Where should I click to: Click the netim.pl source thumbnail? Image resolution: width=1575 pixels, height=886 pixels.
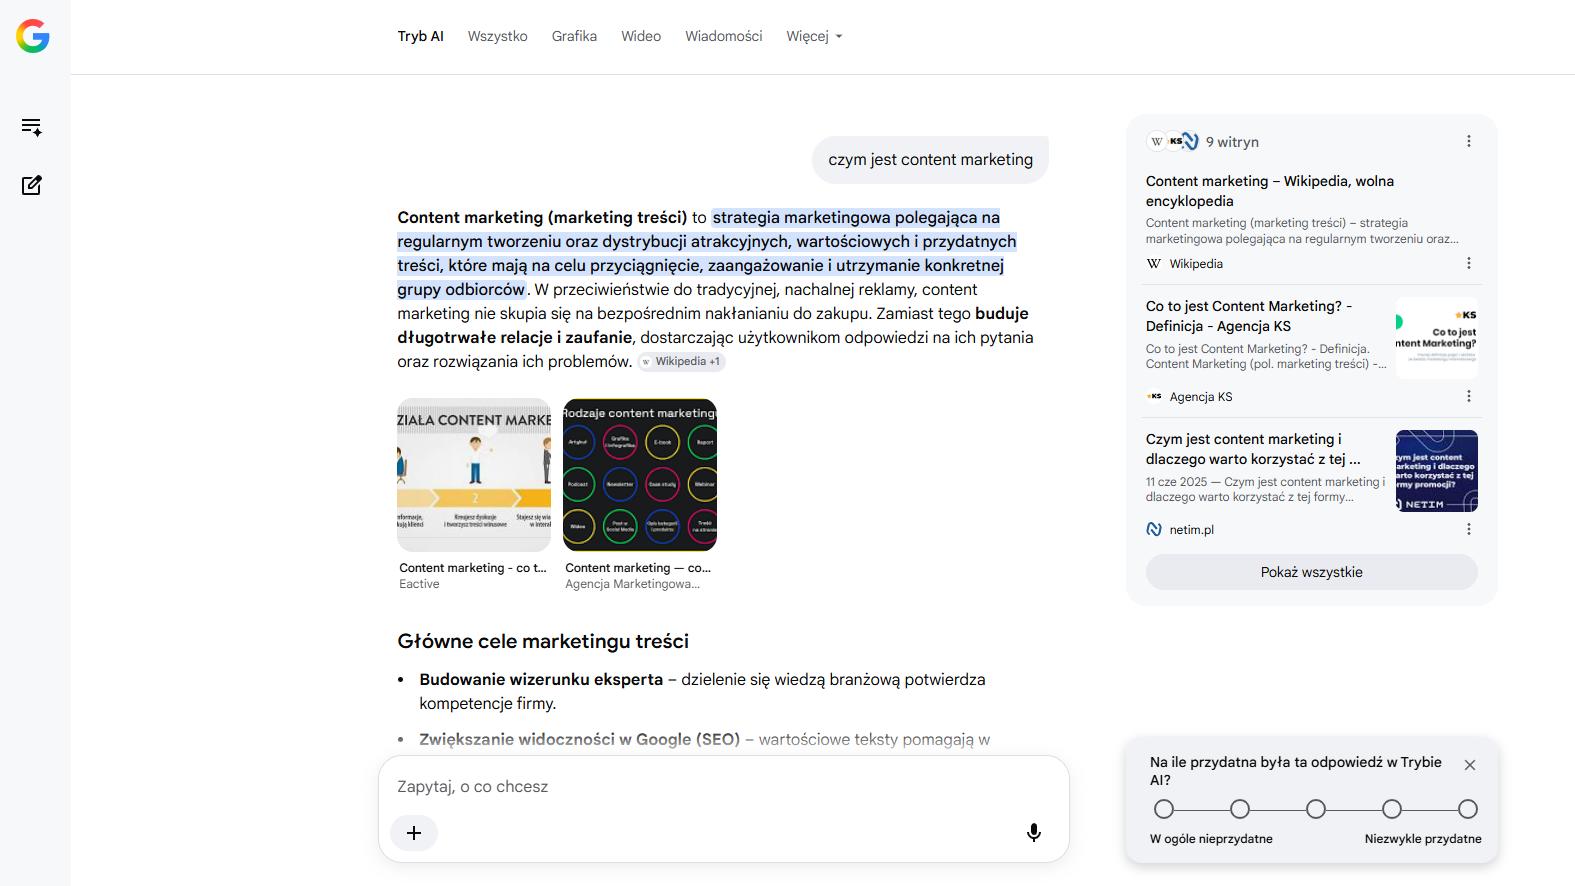[x=1437, y=471]
